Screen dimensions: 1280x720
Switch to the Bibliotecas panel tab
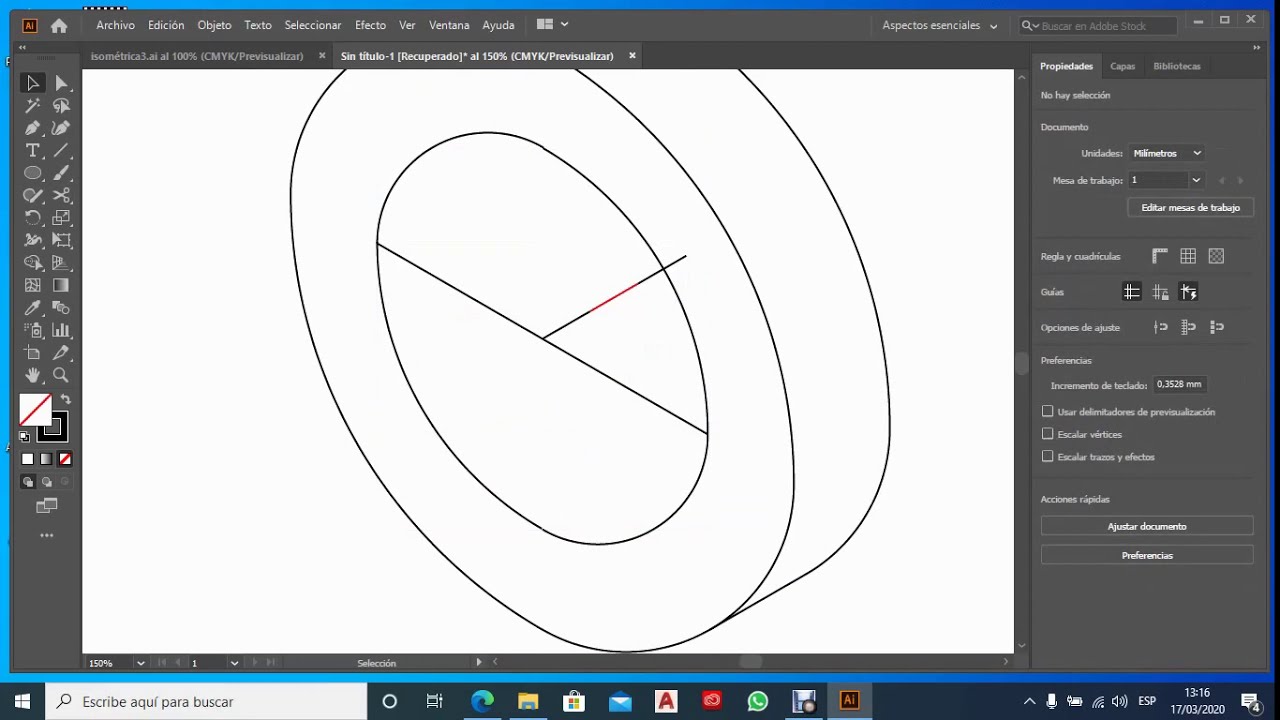coord(1177,66)
